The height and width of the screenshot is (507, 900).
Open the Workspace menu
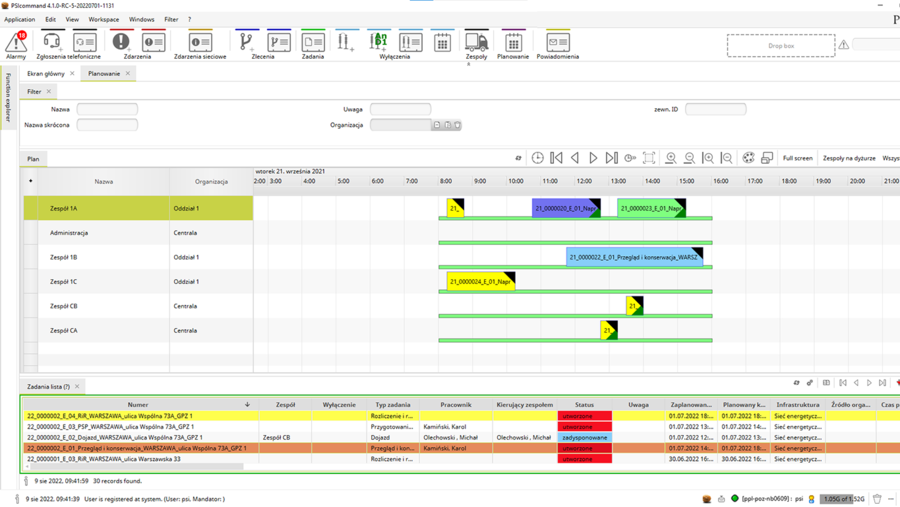coord(104,20)
